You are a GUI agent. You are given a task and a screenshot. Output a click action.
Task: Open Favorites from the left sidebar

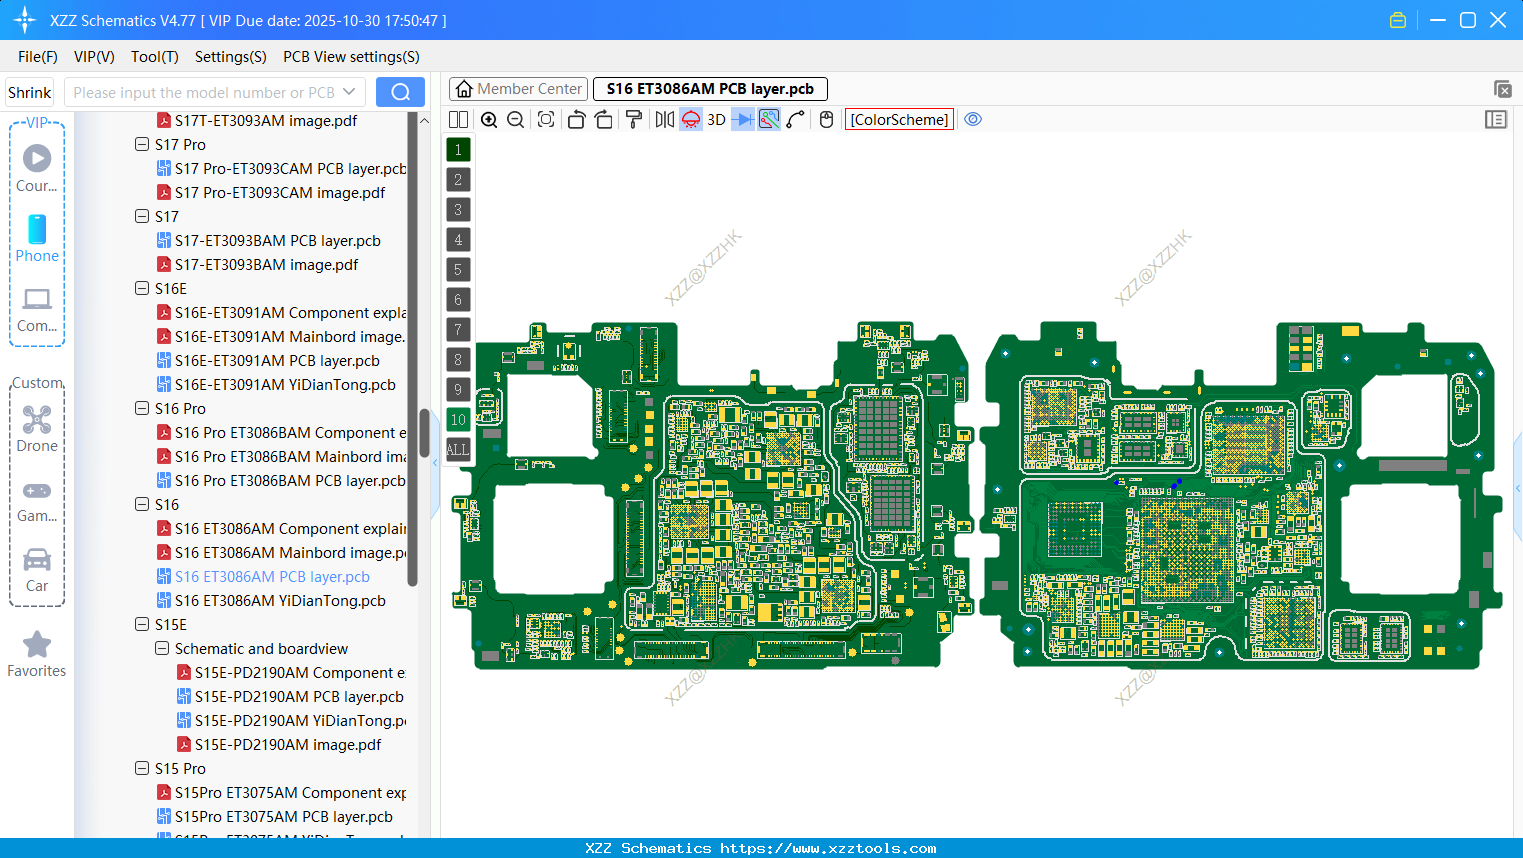37,655
